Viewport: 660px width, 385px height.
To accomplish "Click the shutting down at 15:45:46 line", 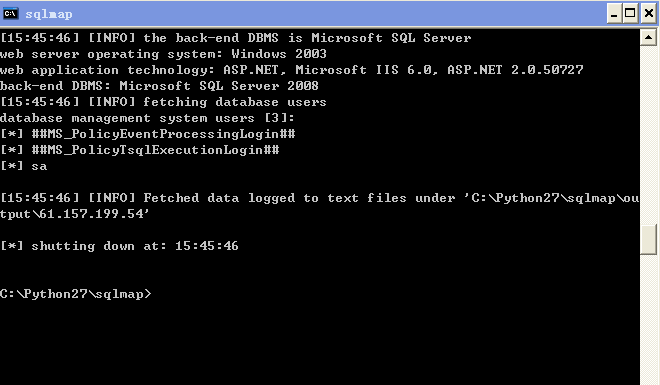I will tap(120, 246).
